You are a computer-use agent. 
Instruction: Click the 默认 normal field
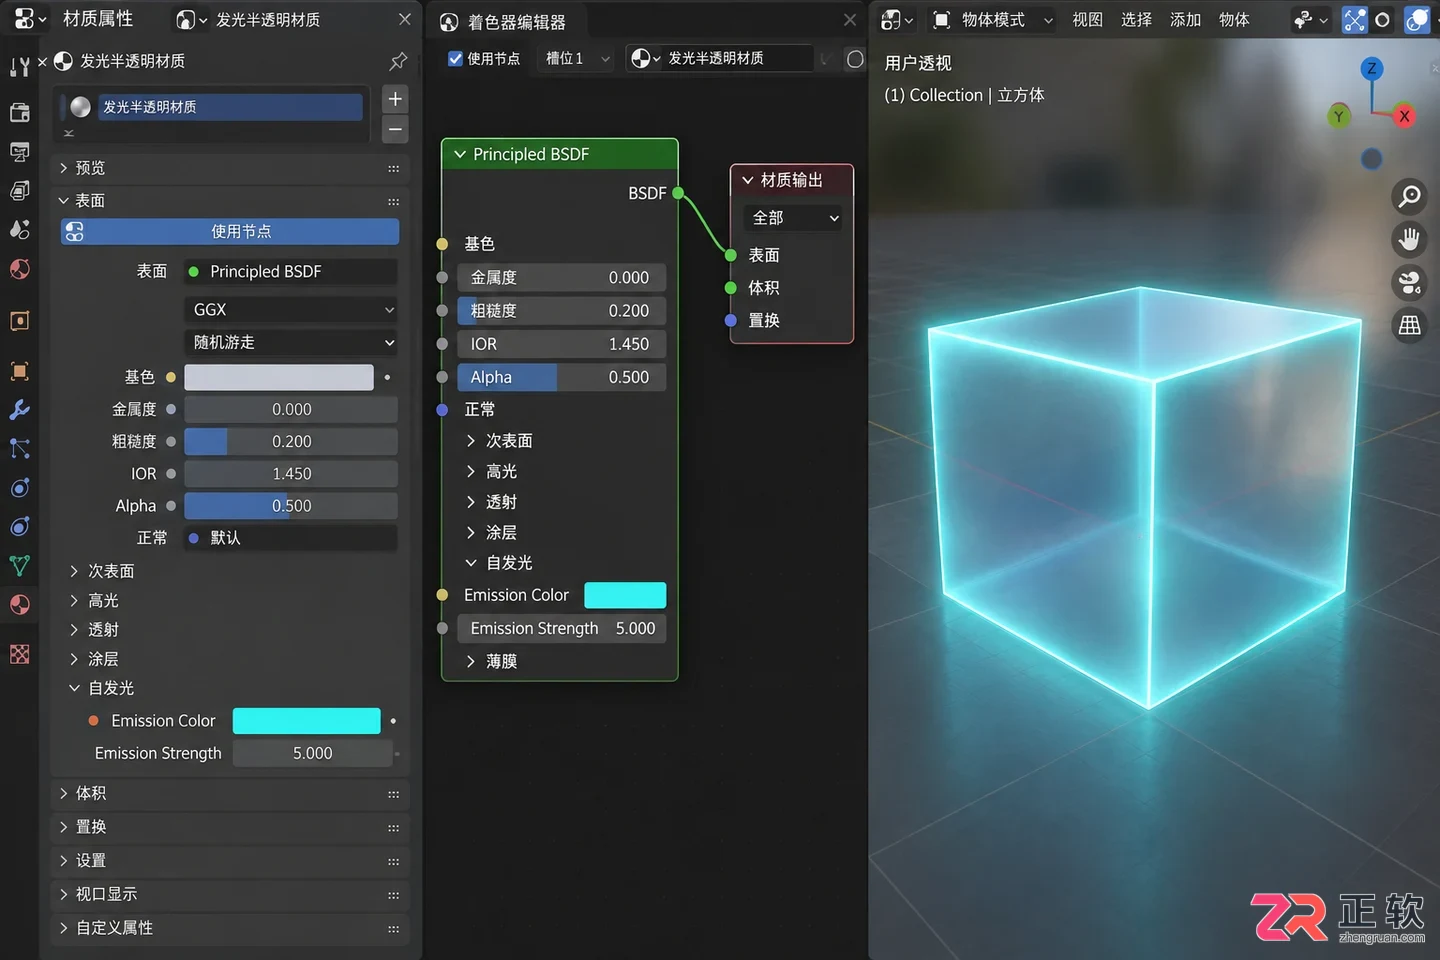[291, 538]
